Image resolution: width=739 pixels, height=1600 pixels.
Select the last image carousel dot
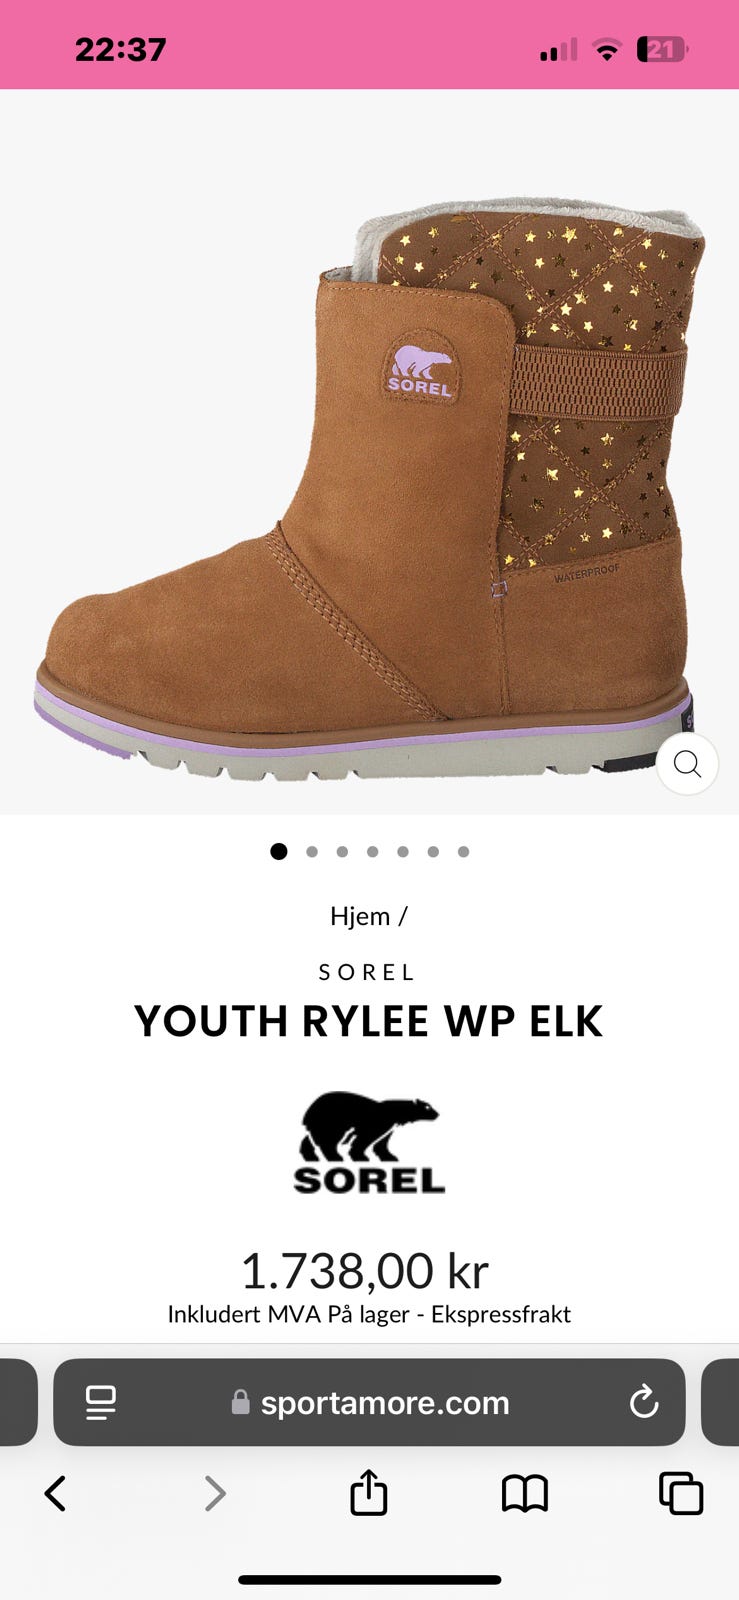click(x=463, y=852)
